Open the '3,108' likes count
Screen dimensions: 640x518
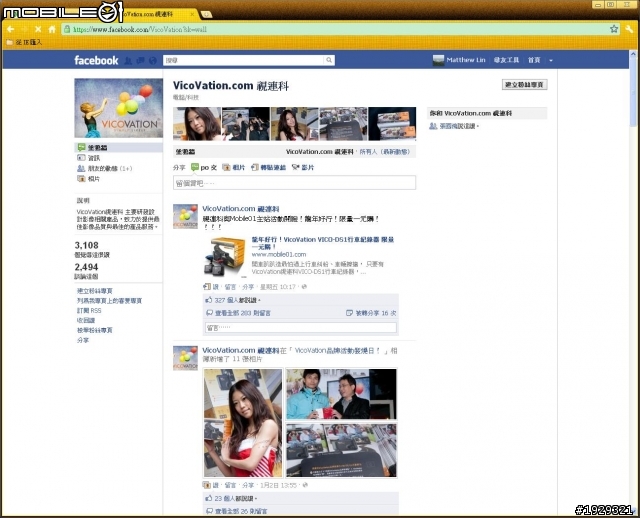[x=87, y=245]
